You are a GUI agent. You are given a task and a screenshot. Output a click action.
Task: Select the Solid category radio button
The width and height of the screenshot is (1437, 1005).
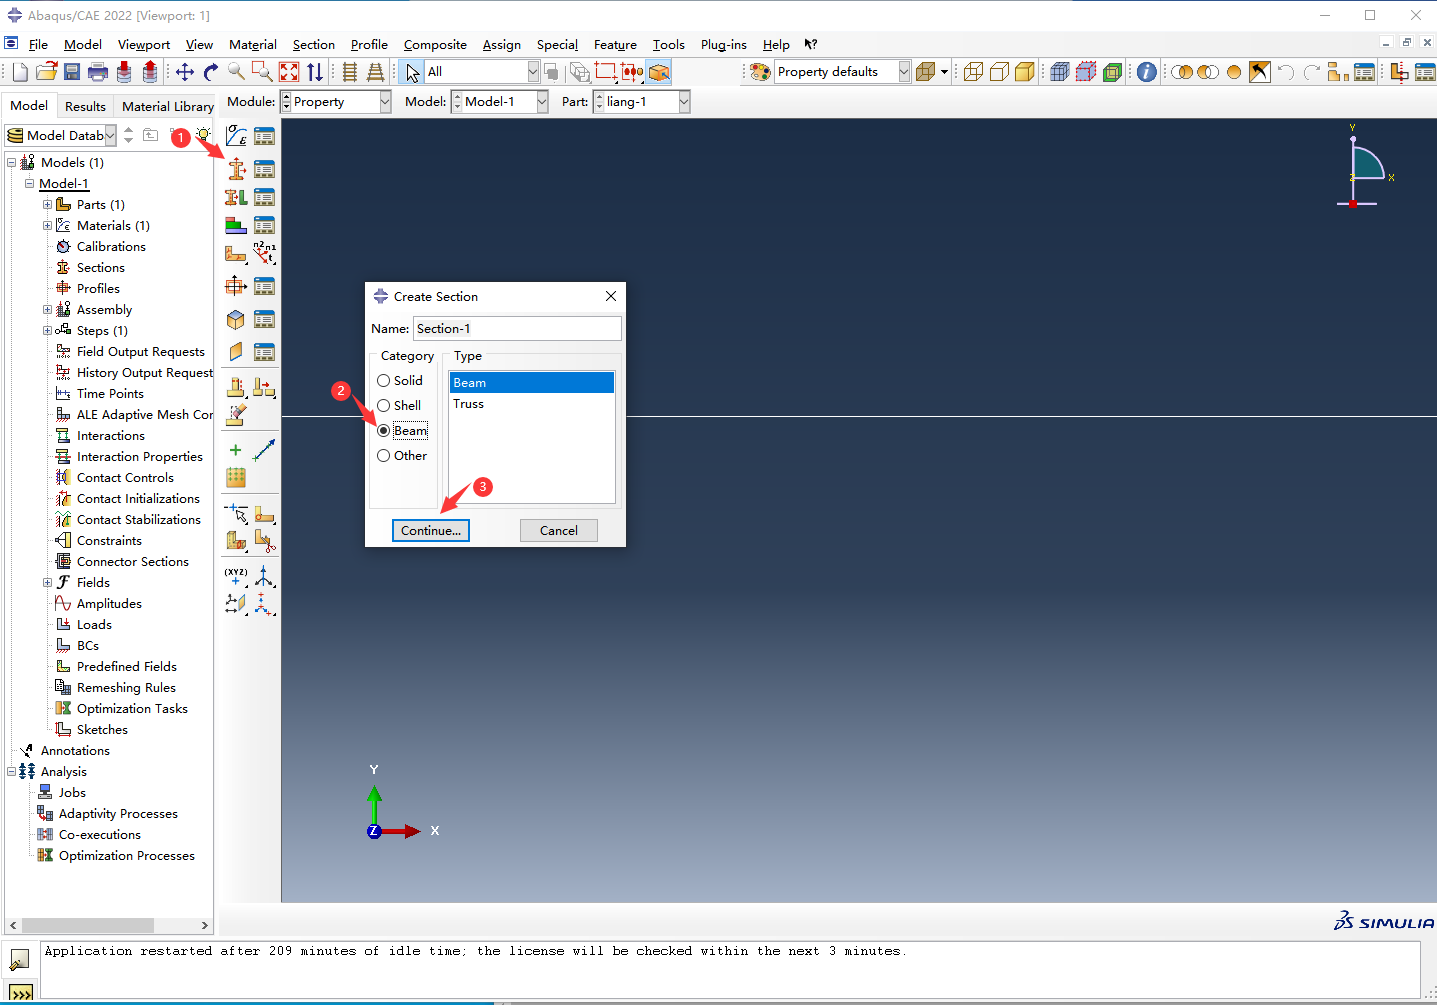pos(384,381)
